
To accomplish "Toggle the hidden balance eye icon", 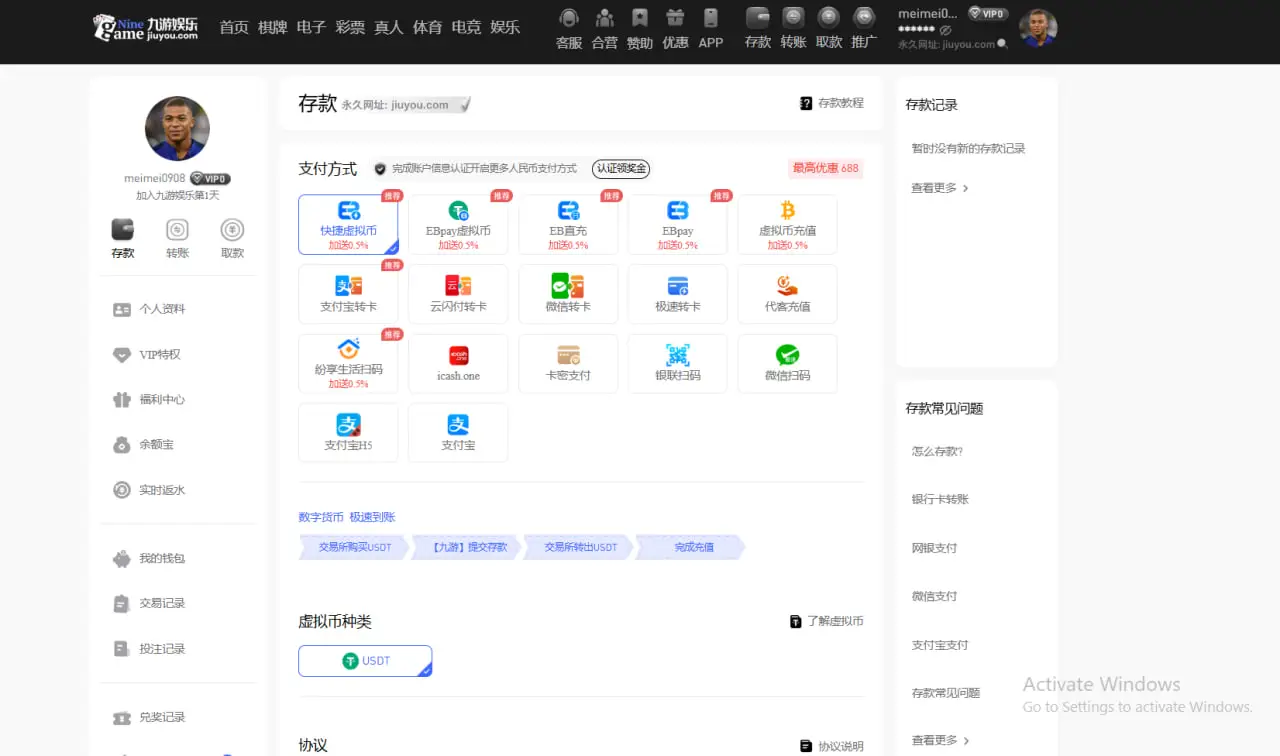I will tap(945, 30).
